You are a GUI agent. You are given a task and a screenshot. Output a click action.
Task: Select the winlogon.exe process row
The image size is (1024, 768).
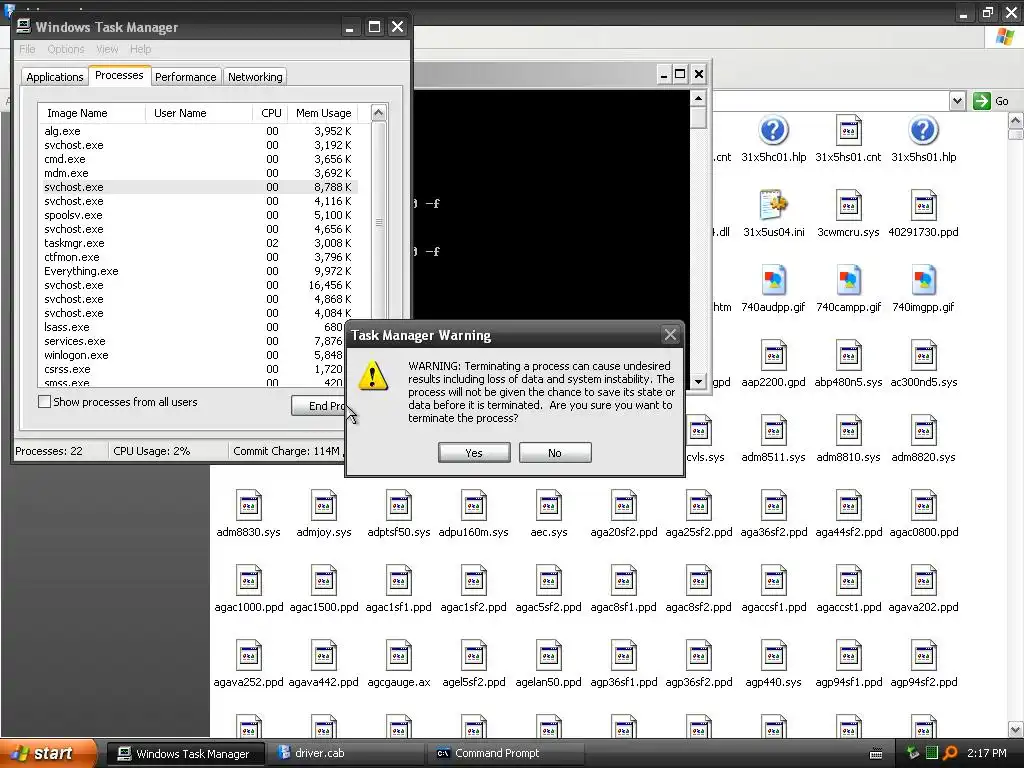tap(192, 355)
